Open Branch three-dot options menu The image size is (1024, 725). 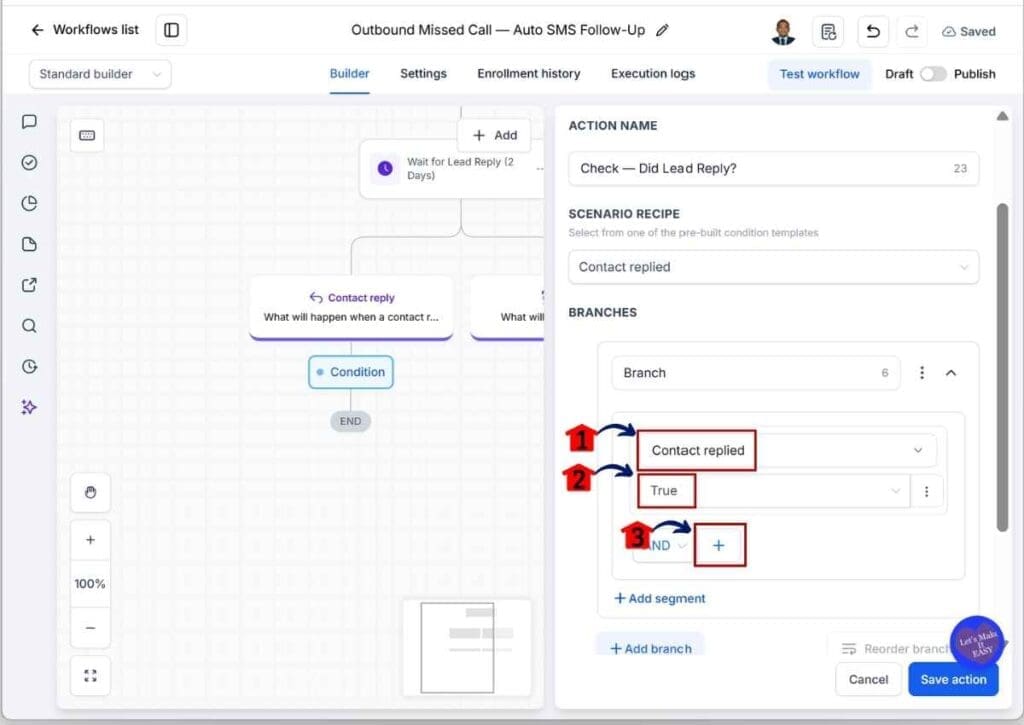(921, 373)
